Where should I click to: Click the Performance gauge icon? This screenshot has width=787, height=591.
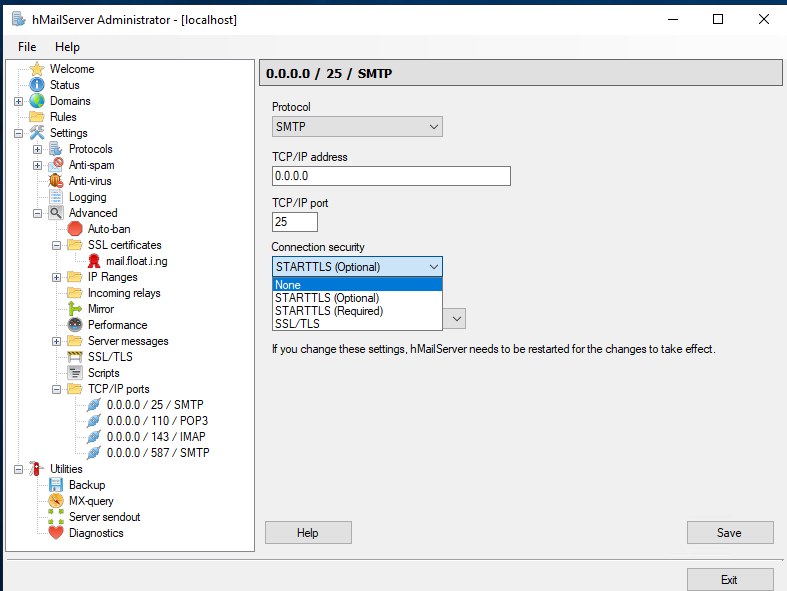click(x=75, y=325)
